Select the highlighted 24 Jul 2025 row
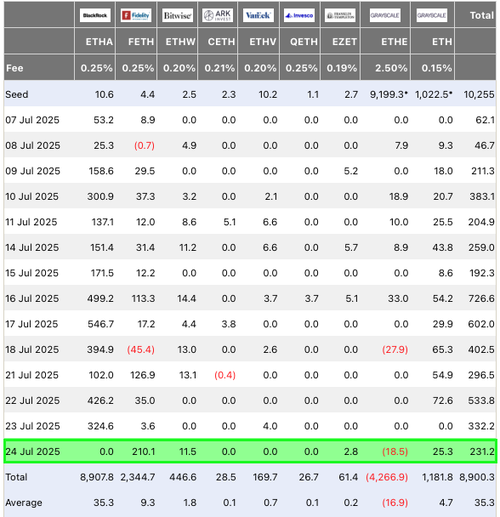 (x=250, y=451)
